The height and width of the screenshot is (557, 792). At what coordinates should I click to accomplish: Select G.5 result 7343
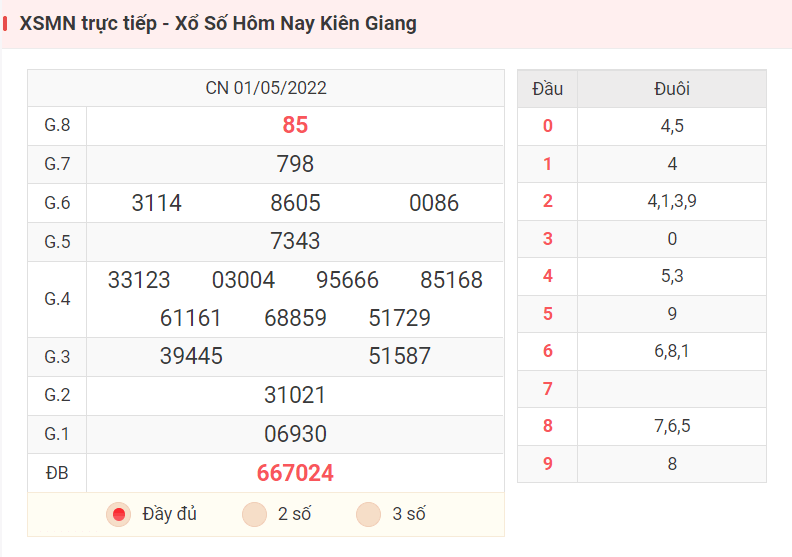(x=295, y=241)
